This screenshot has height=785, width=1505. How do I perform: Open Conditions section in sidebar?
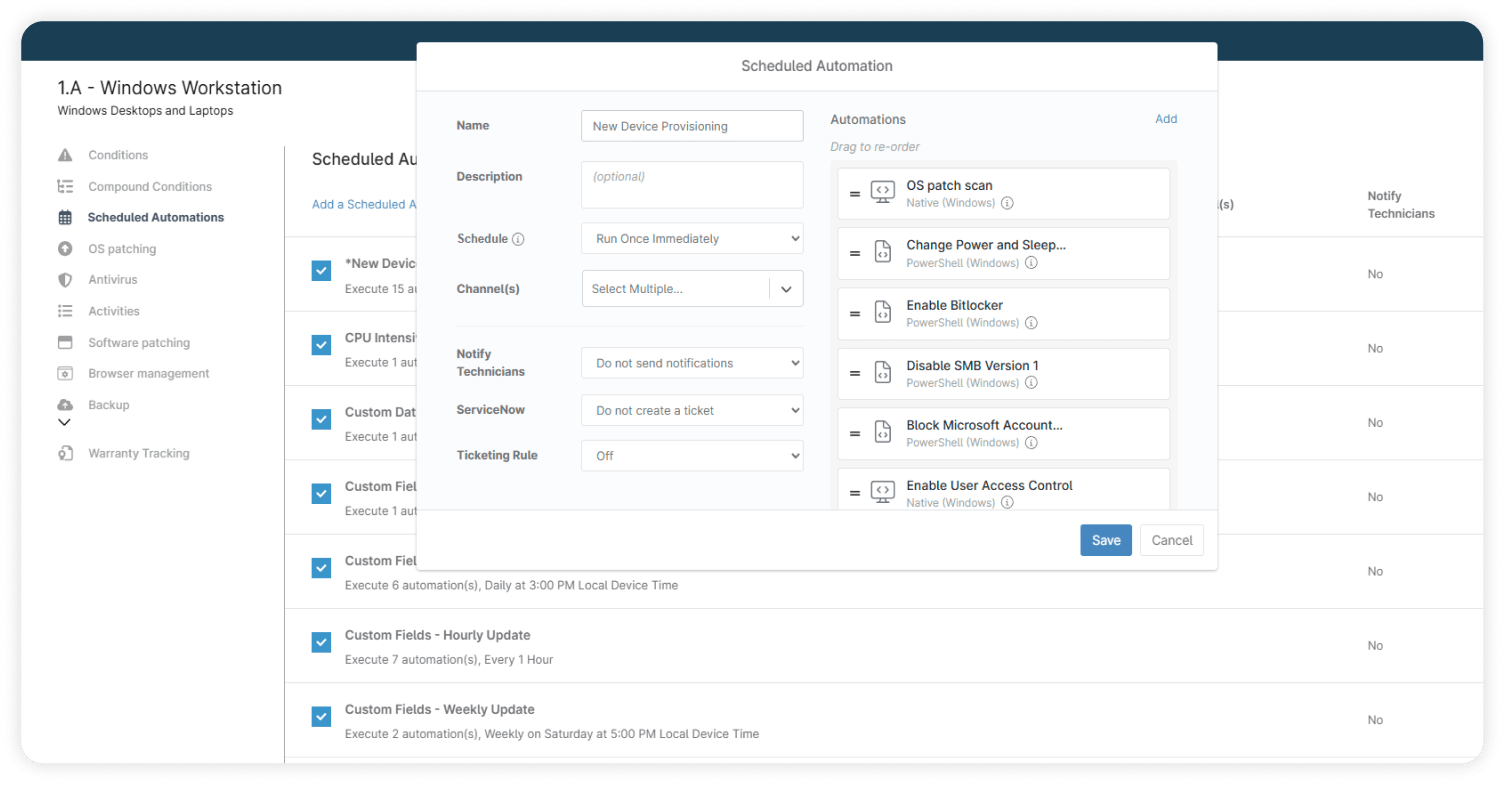click(118, 155)
